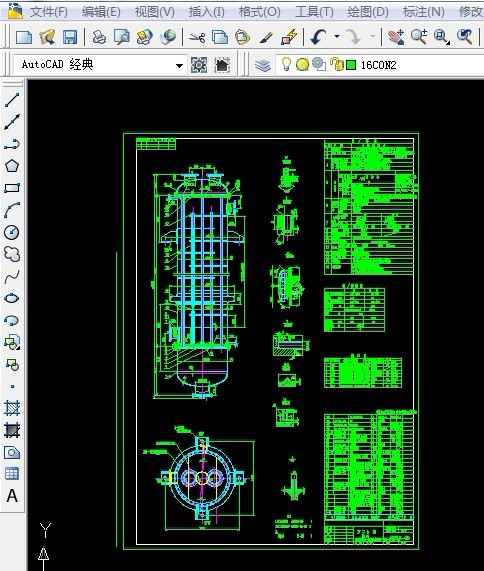The width and height of the screenshot is (484, 571).
Task: Click the Print Preview icon
Action: point(122,37)
